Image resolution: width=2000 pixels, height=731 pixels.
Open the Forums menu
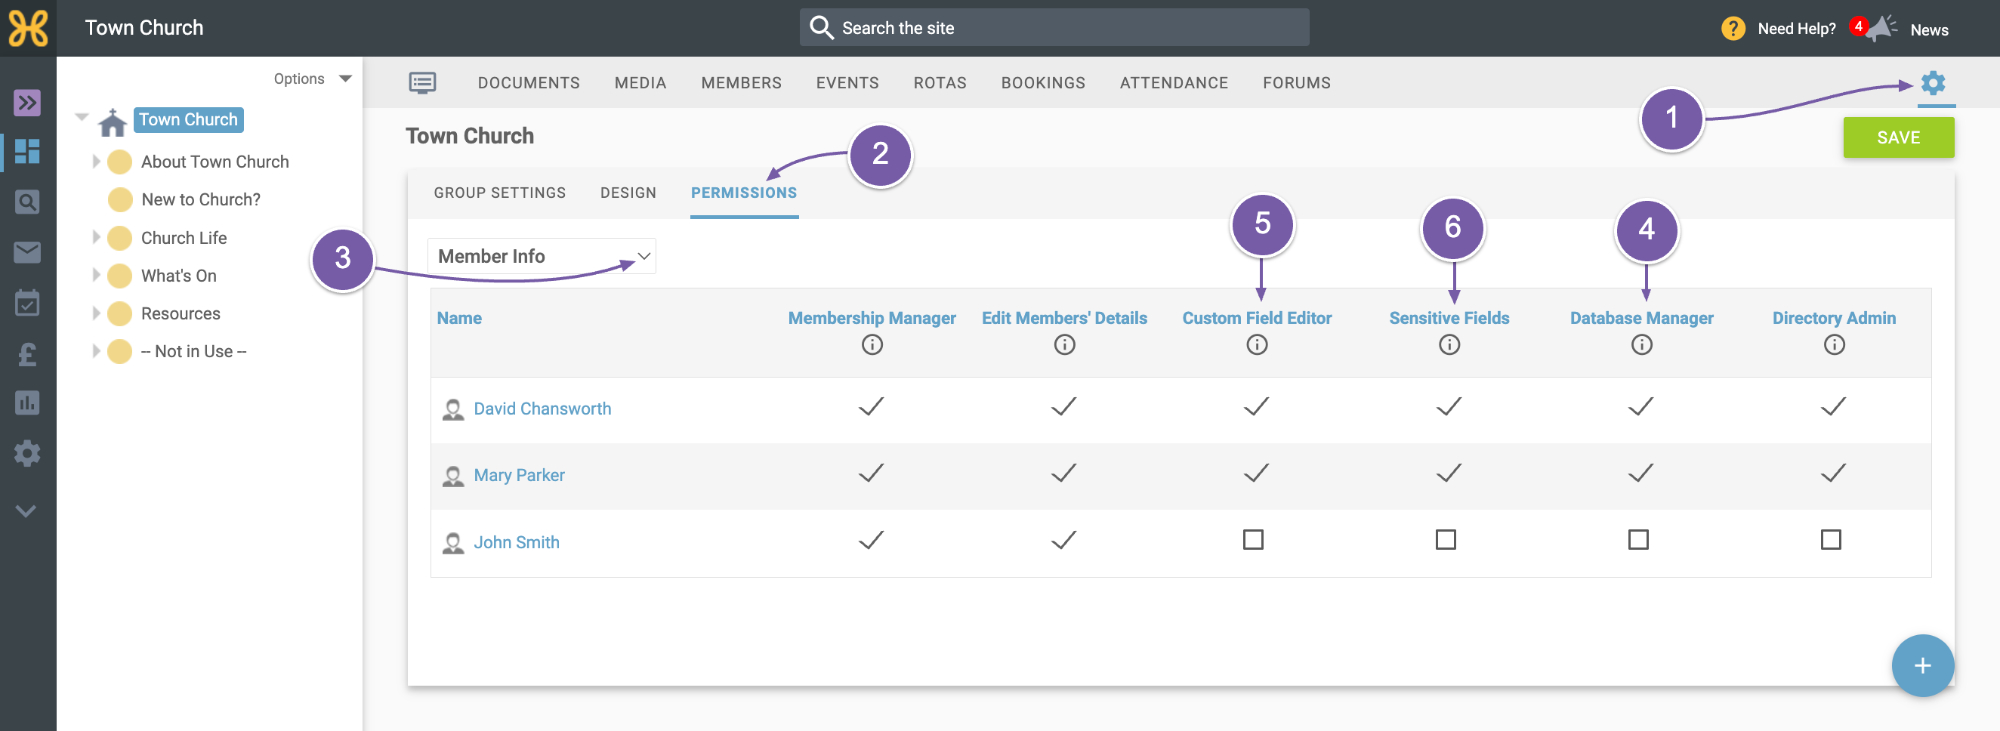pos(1296,83)
